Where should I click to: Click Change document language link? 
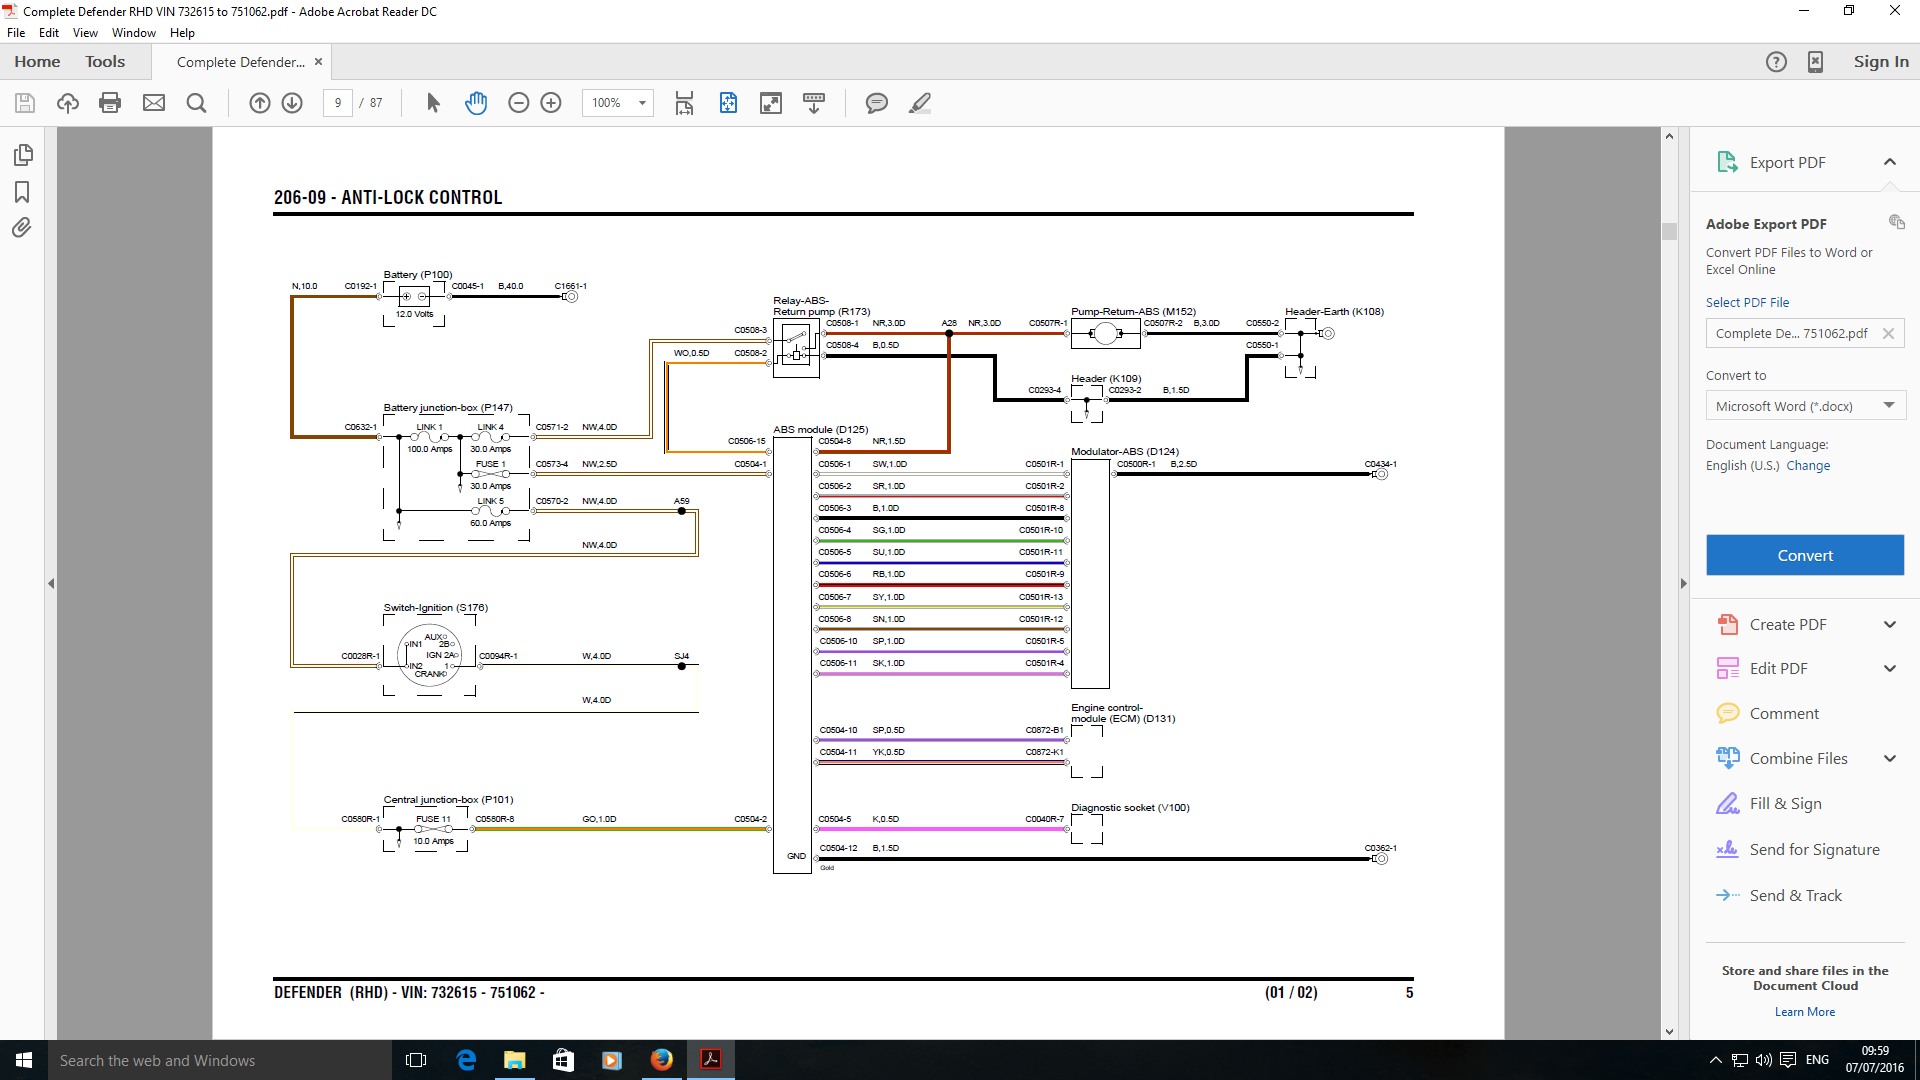(x=1808, y=466)
